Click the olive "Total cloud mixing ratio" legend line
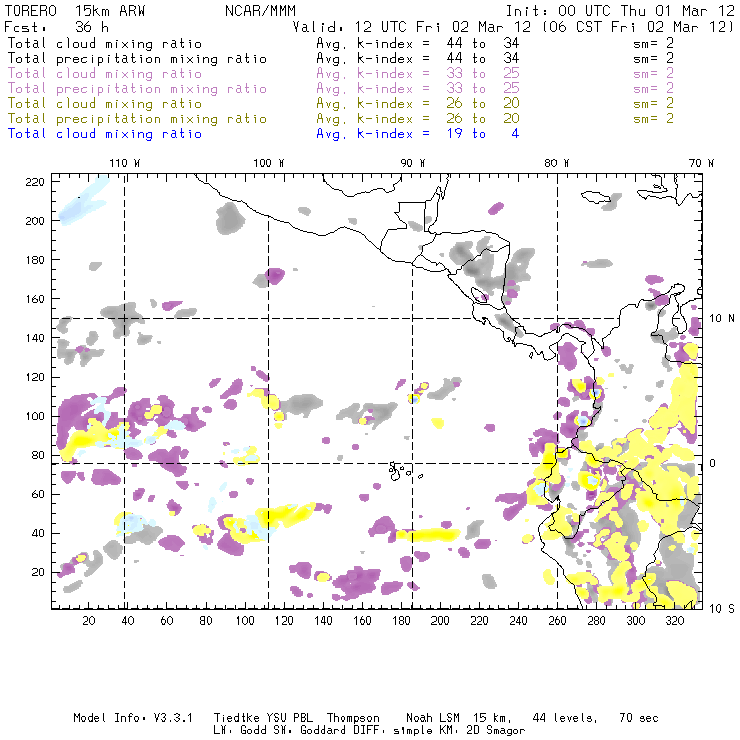 click(105, 103)
